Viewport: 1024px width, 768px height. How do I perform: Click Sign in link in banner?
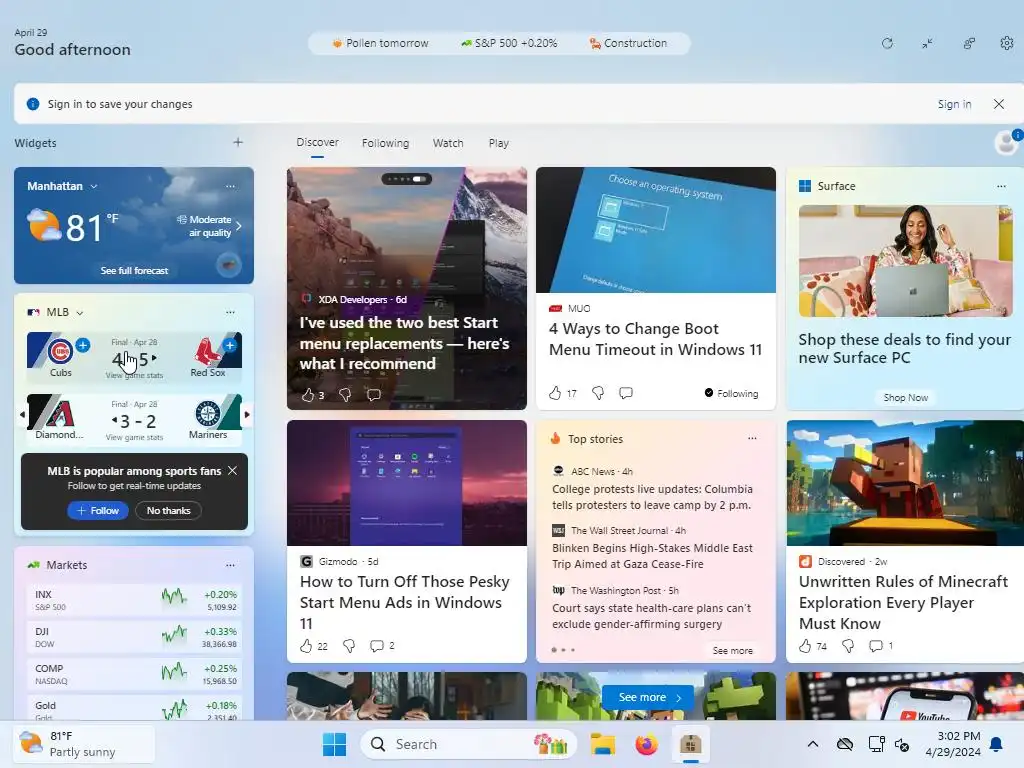coord(954,104)
